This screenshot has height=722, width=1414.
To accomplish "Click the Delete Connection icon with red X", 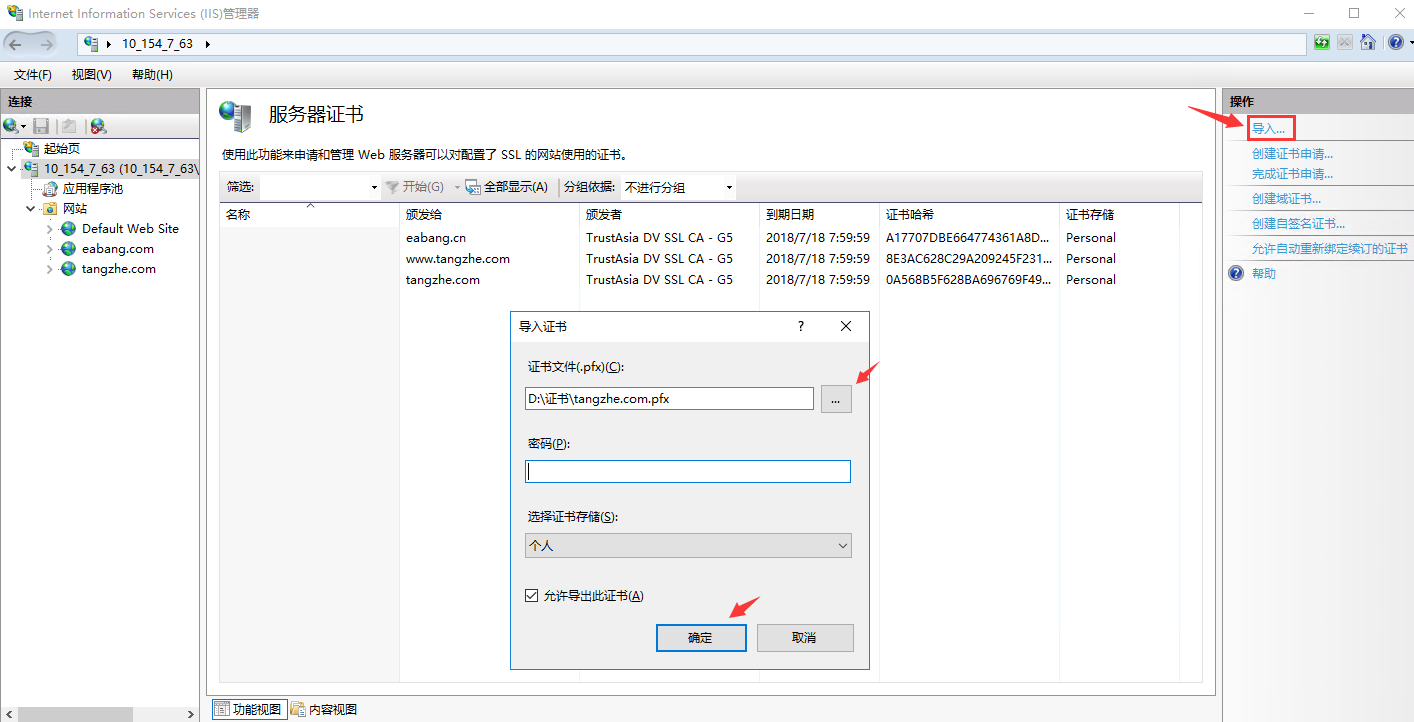I will point(97,126).
